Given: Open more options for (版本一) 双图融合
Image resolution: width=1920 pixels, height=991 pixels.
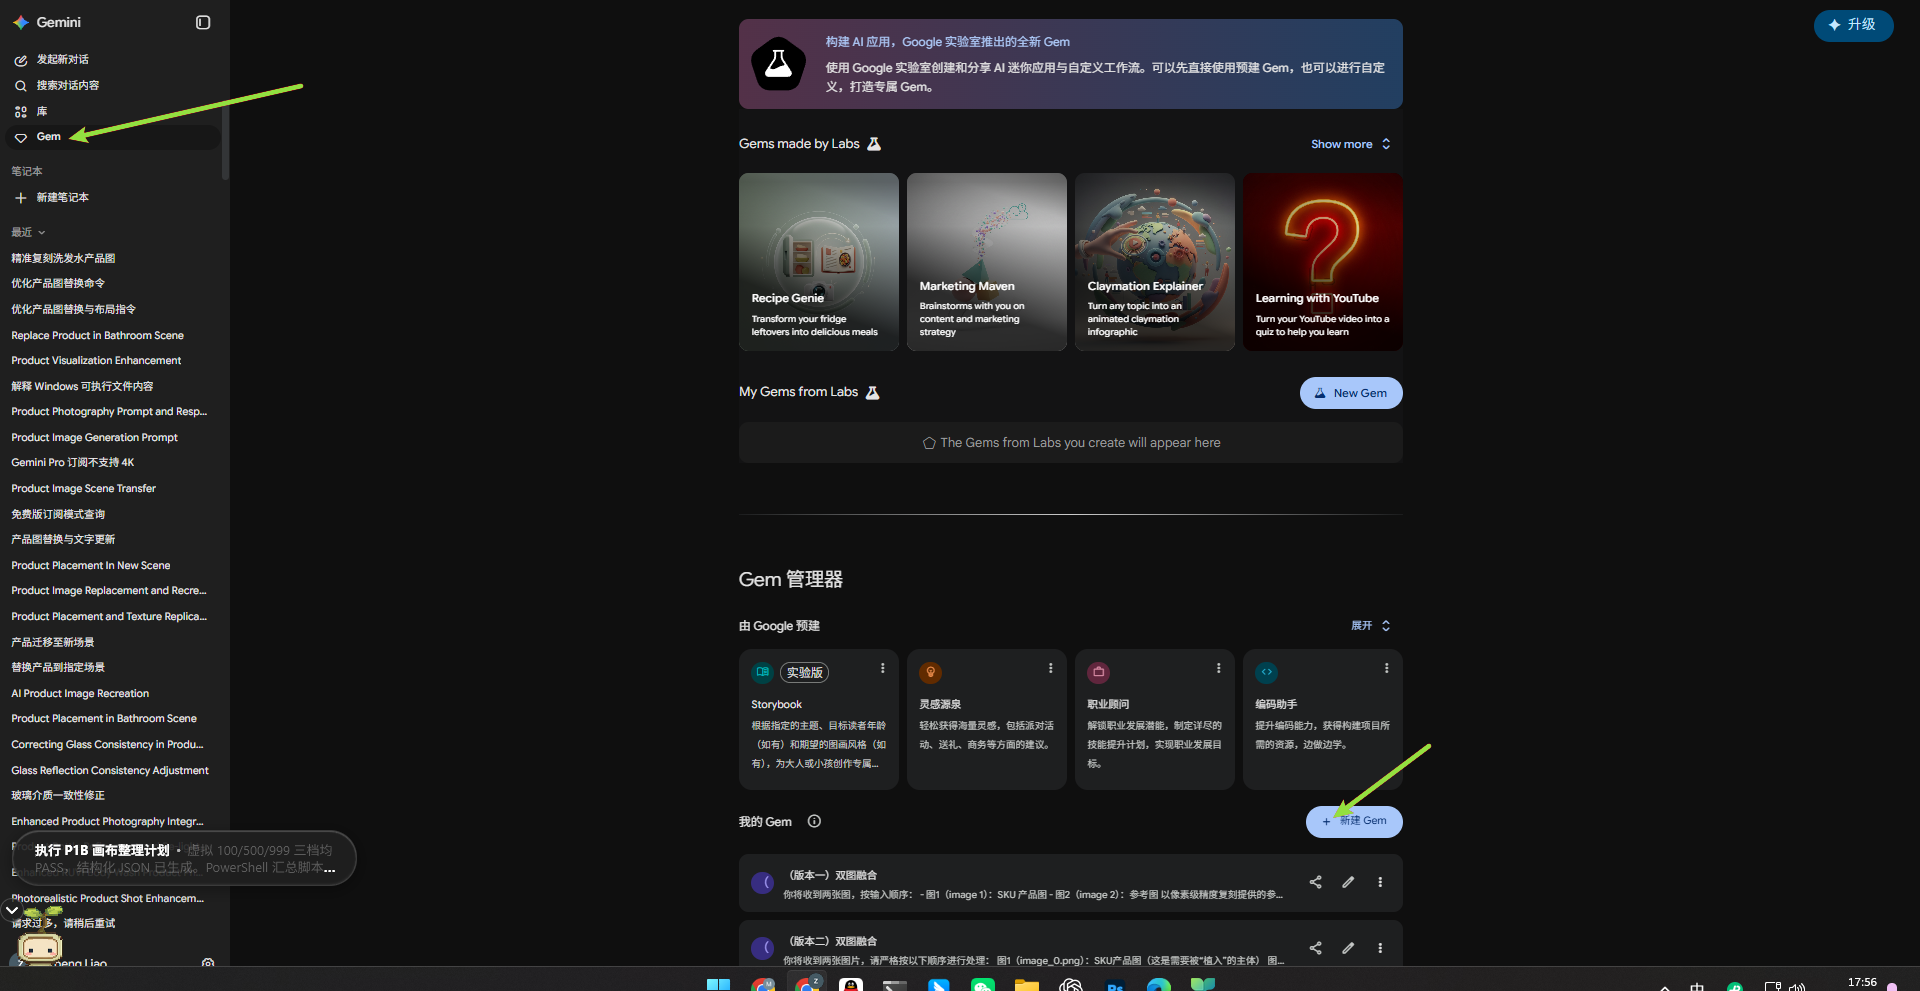Looking at the screenshot, I should (x=1380, y=882).
